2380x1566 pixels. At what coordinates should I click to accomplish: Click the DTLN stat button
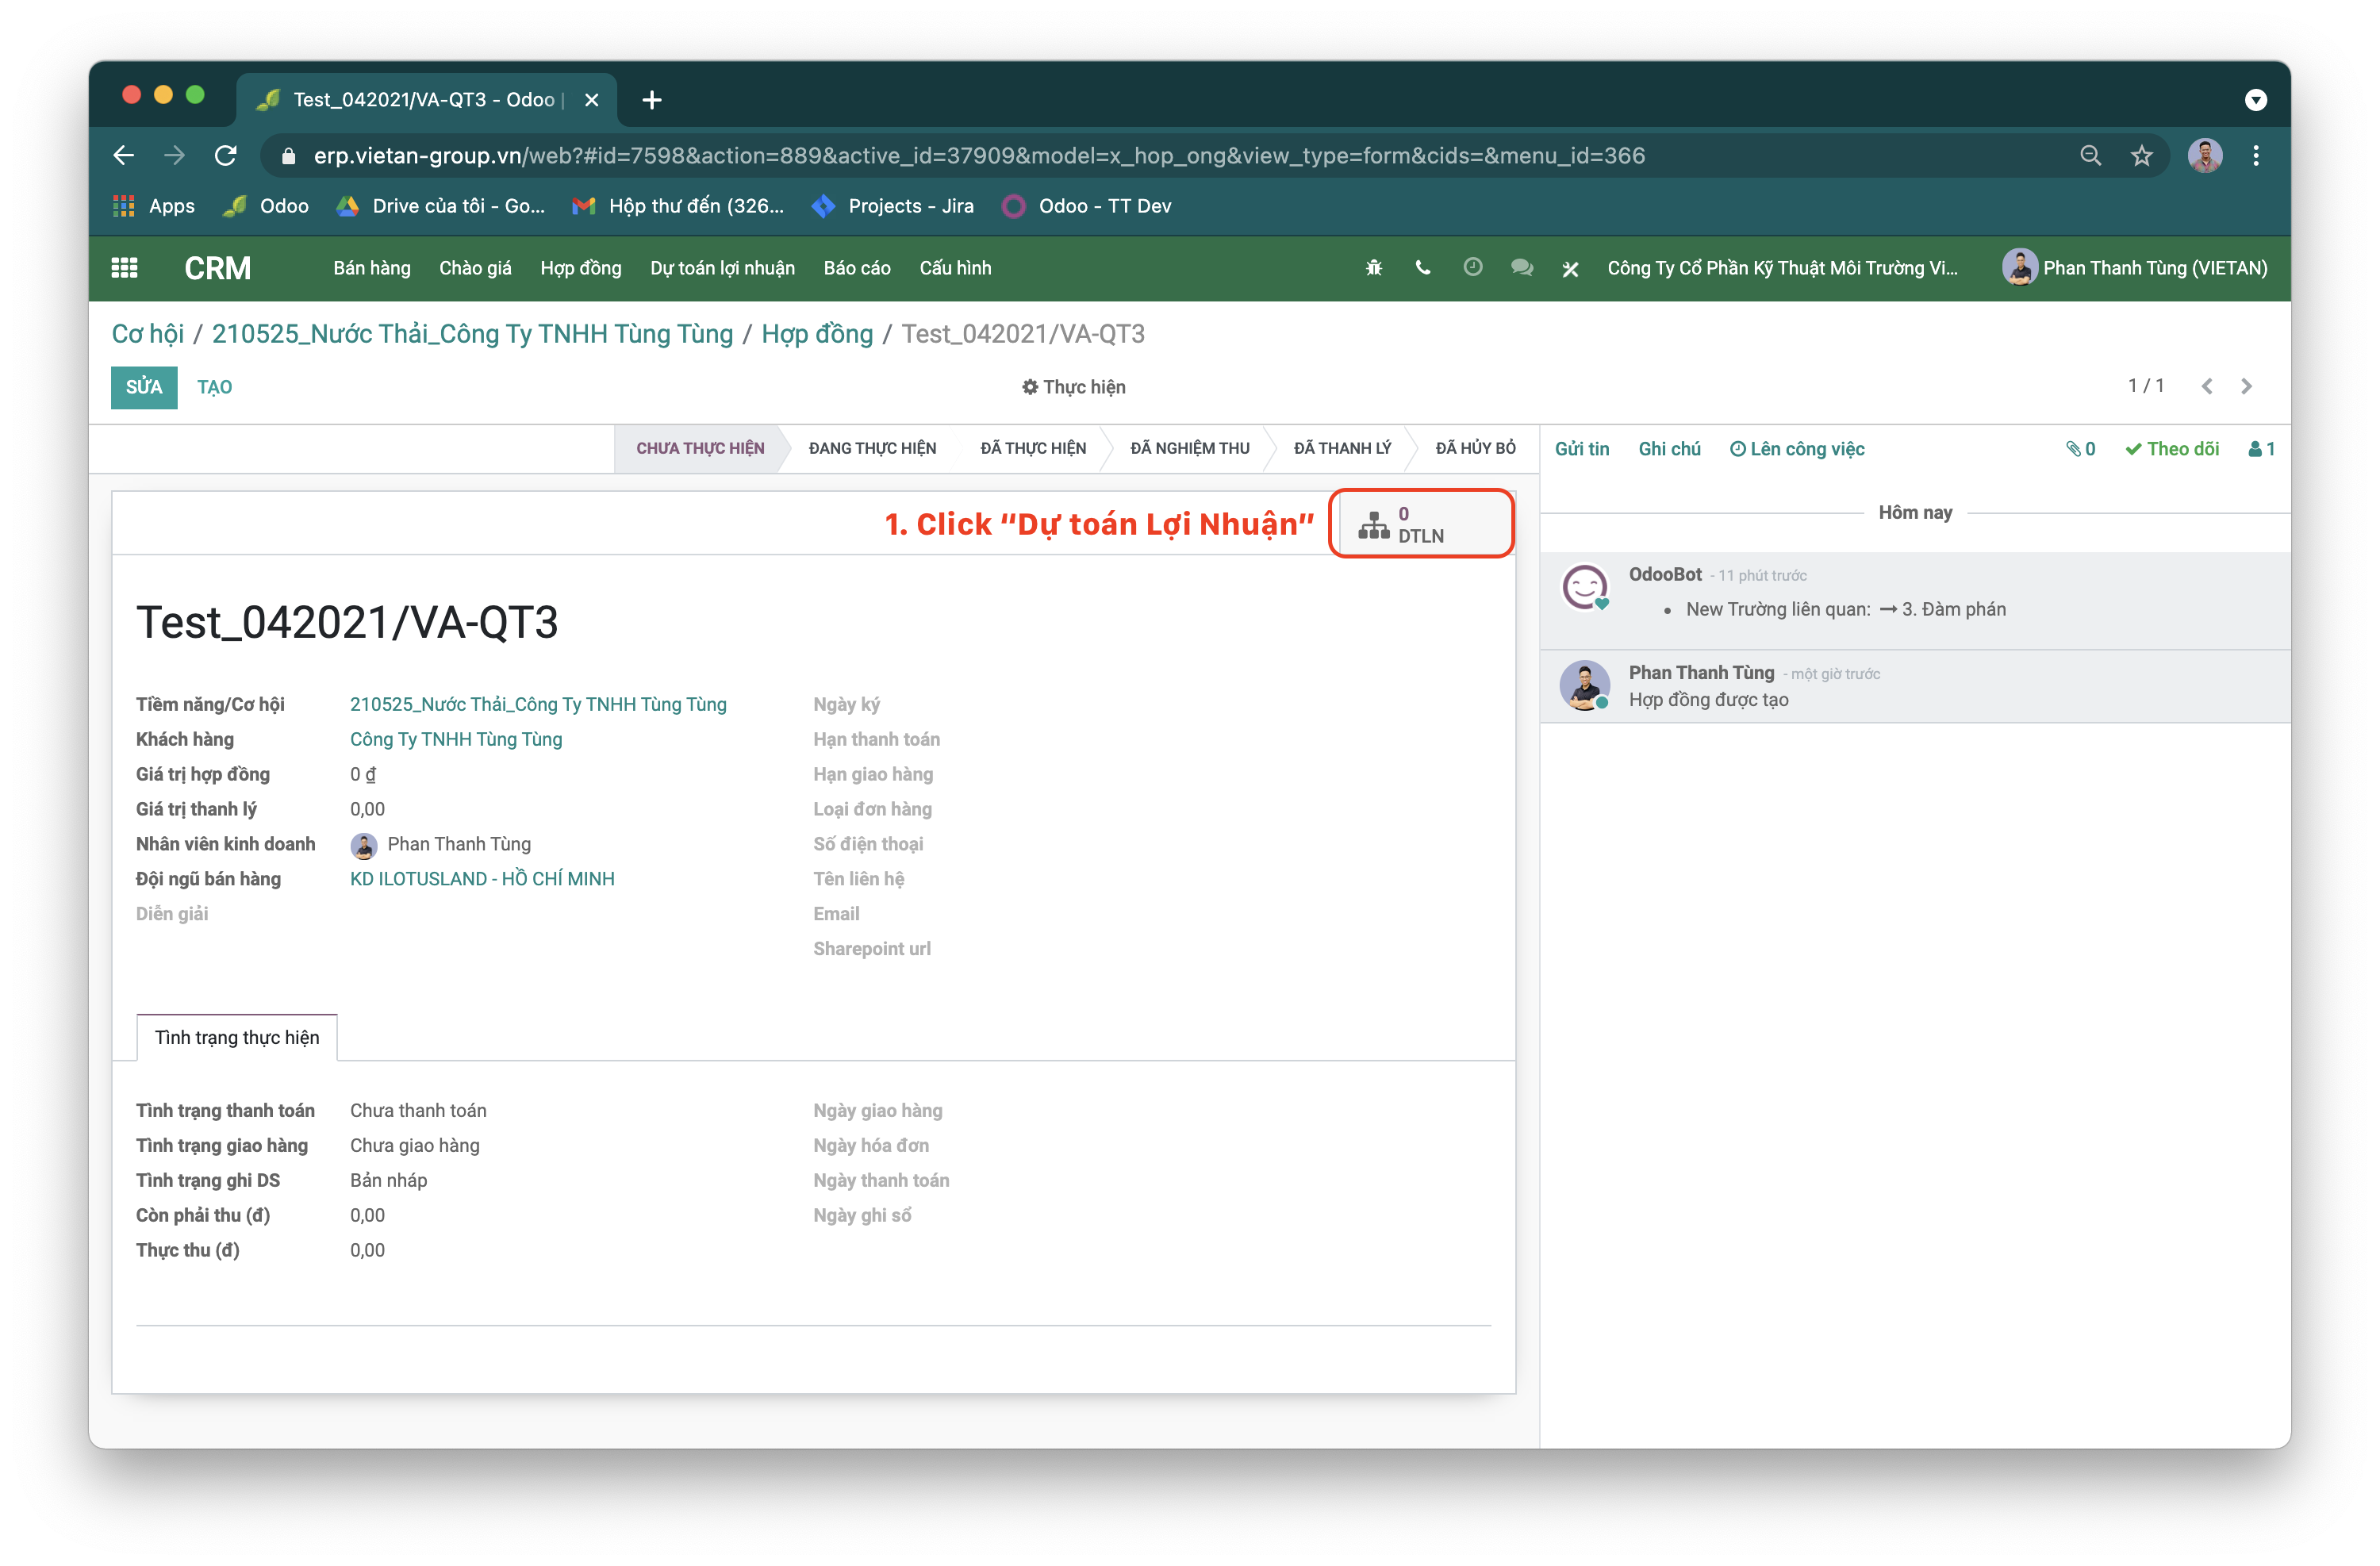(1421, 524)
